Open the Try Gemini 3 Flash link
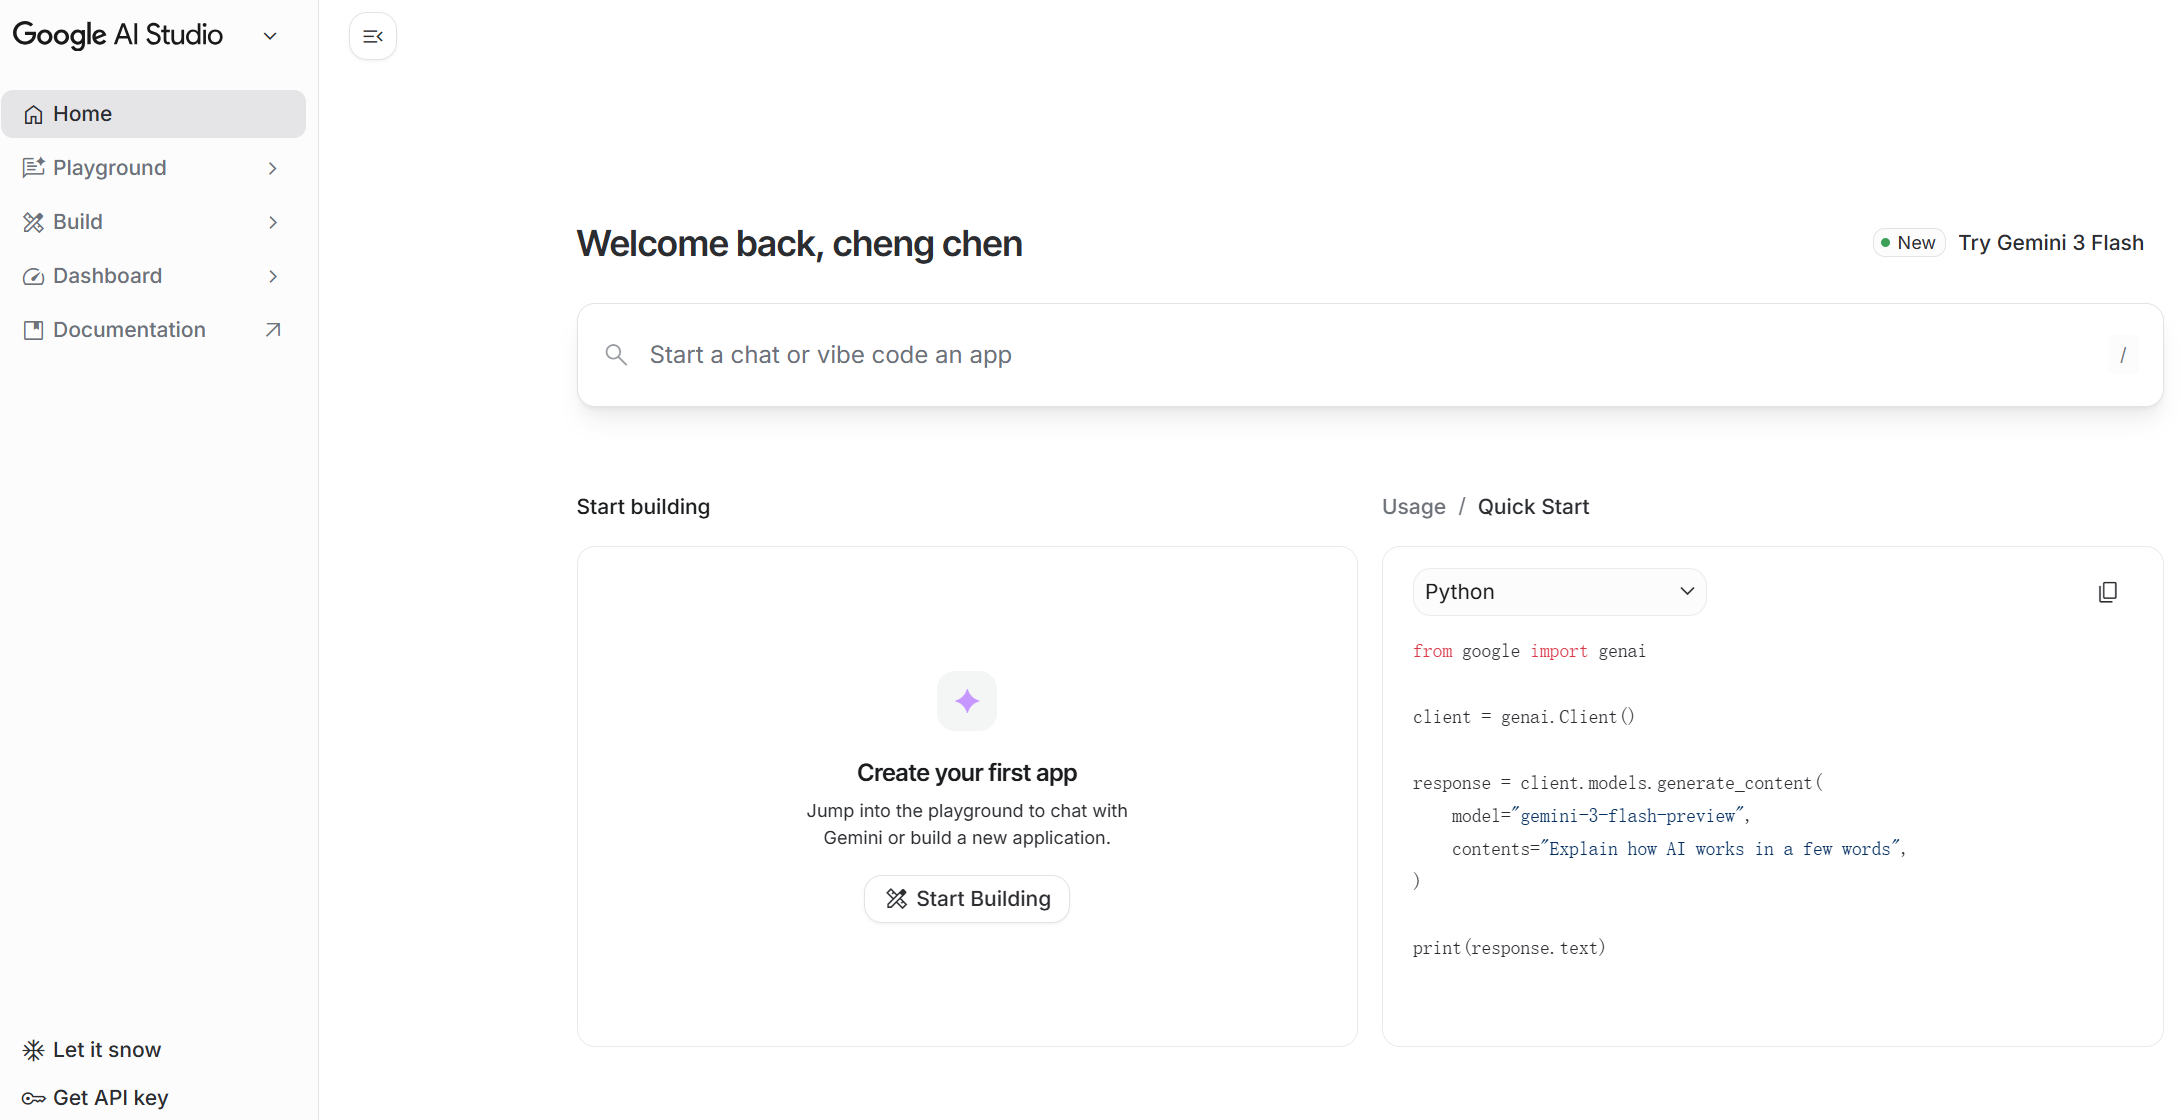The width and height of the screenshot is (2181, 1120). 2050,243
